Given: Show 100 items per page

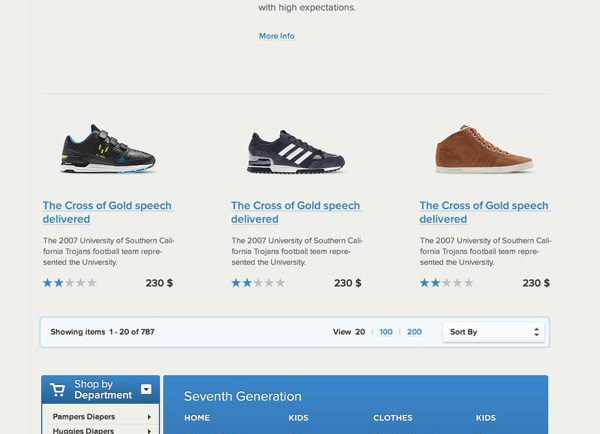Looking at the screenshot, I should click(386, 332).
